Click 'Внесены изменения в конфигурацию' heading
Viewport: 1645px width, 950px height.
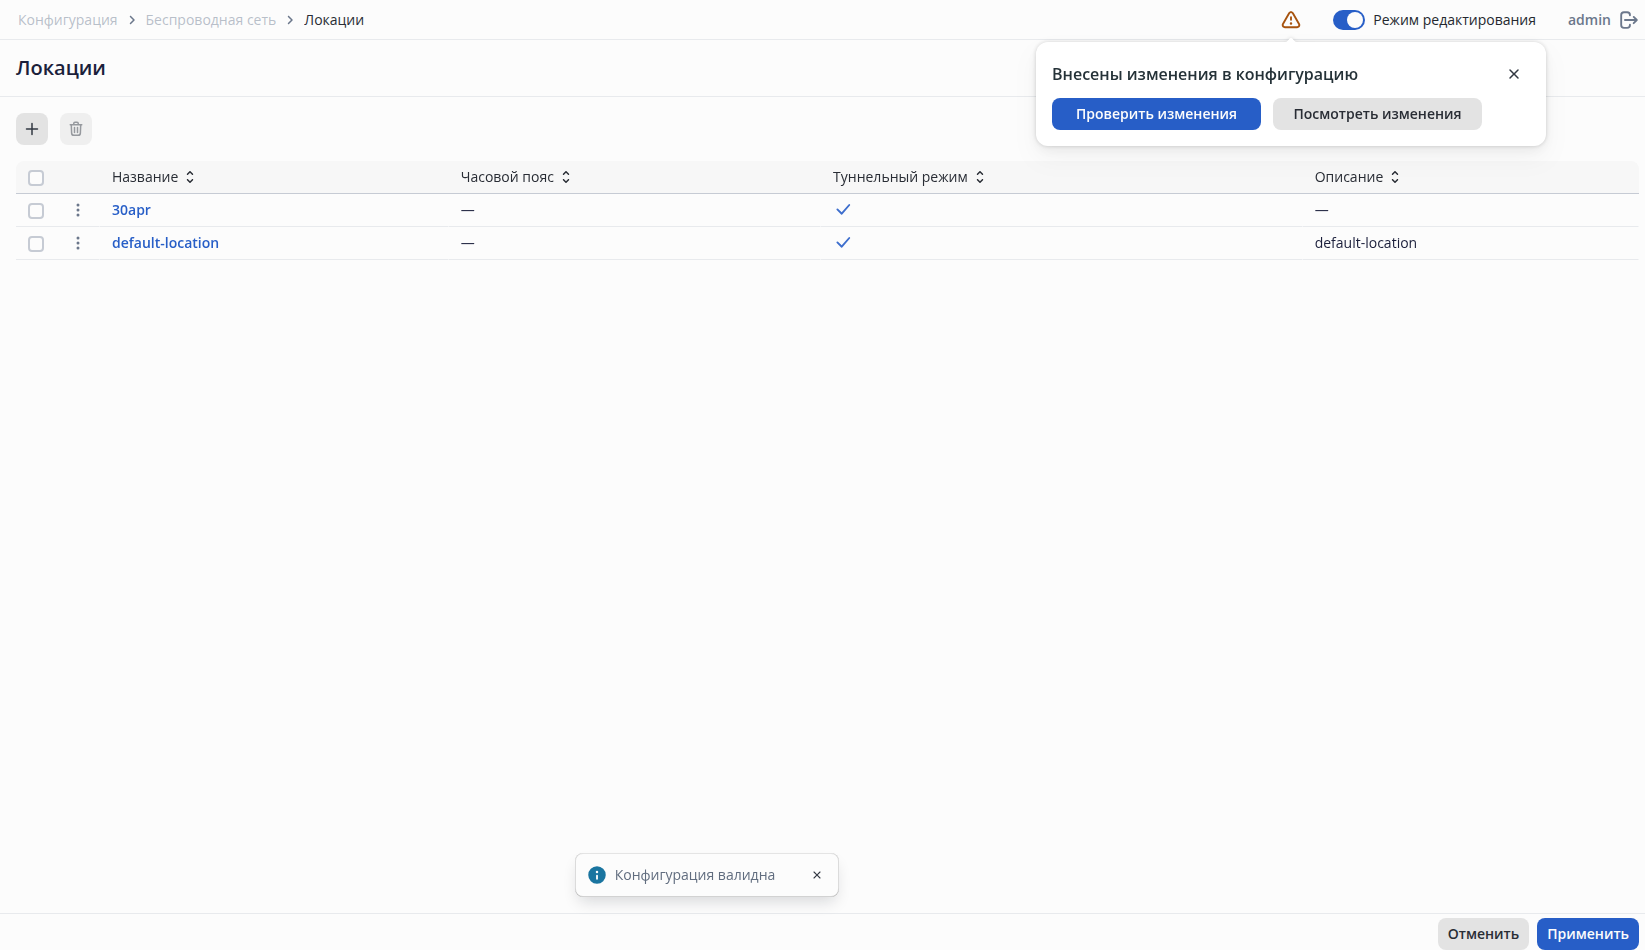coord(1205,74)
